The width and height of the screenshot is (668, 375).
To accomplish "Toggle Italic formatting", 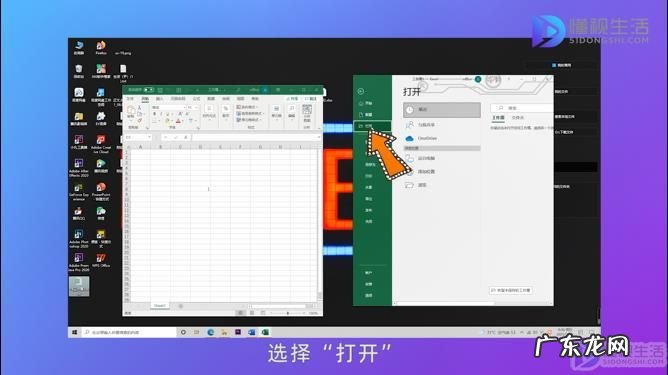I will [x=161, y=114].
